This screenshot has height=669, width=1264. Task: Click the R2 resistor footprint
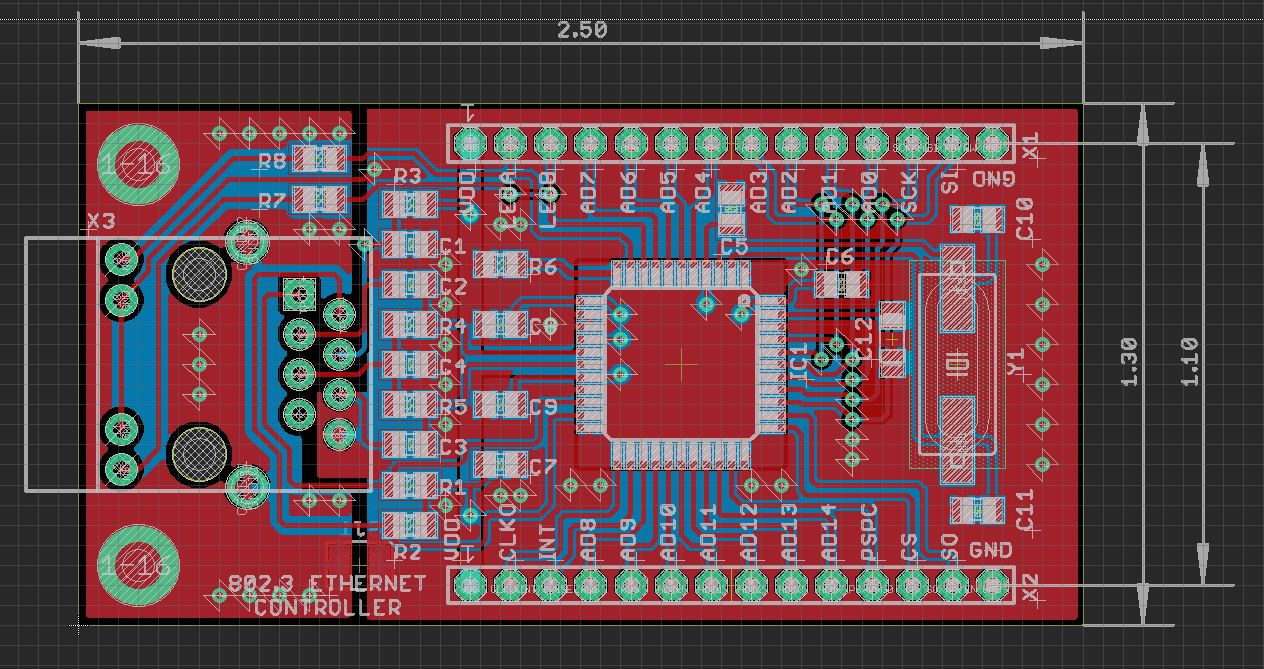pos(408,524)
